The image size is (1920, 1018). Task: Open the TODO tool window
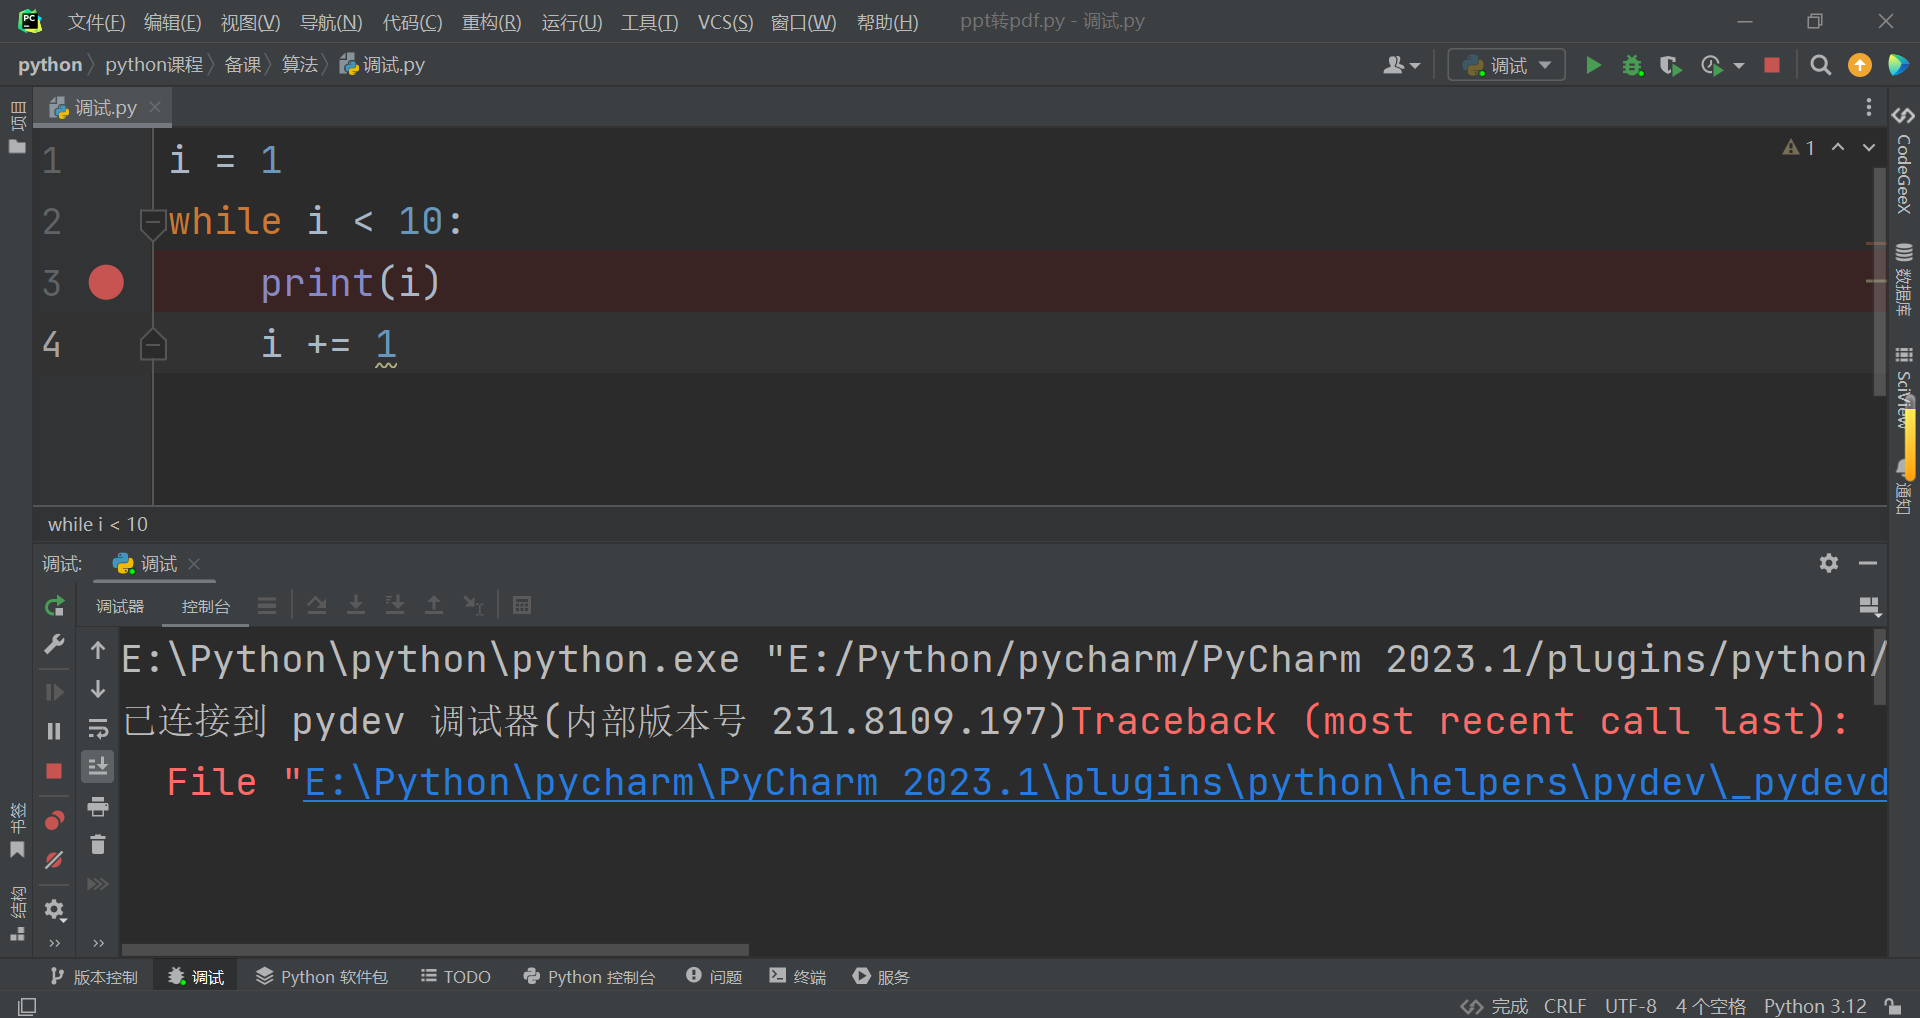coord(456,977)
